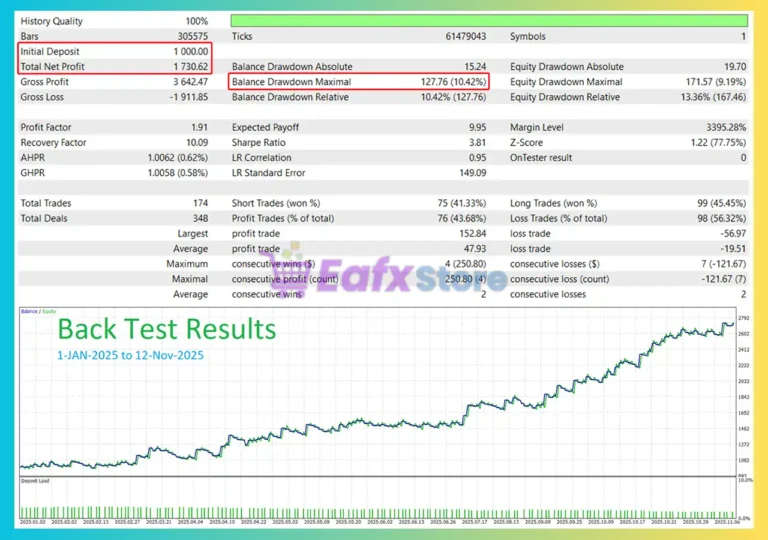Click the Long Trades value 99 (45.45%)

pos(721,203)
